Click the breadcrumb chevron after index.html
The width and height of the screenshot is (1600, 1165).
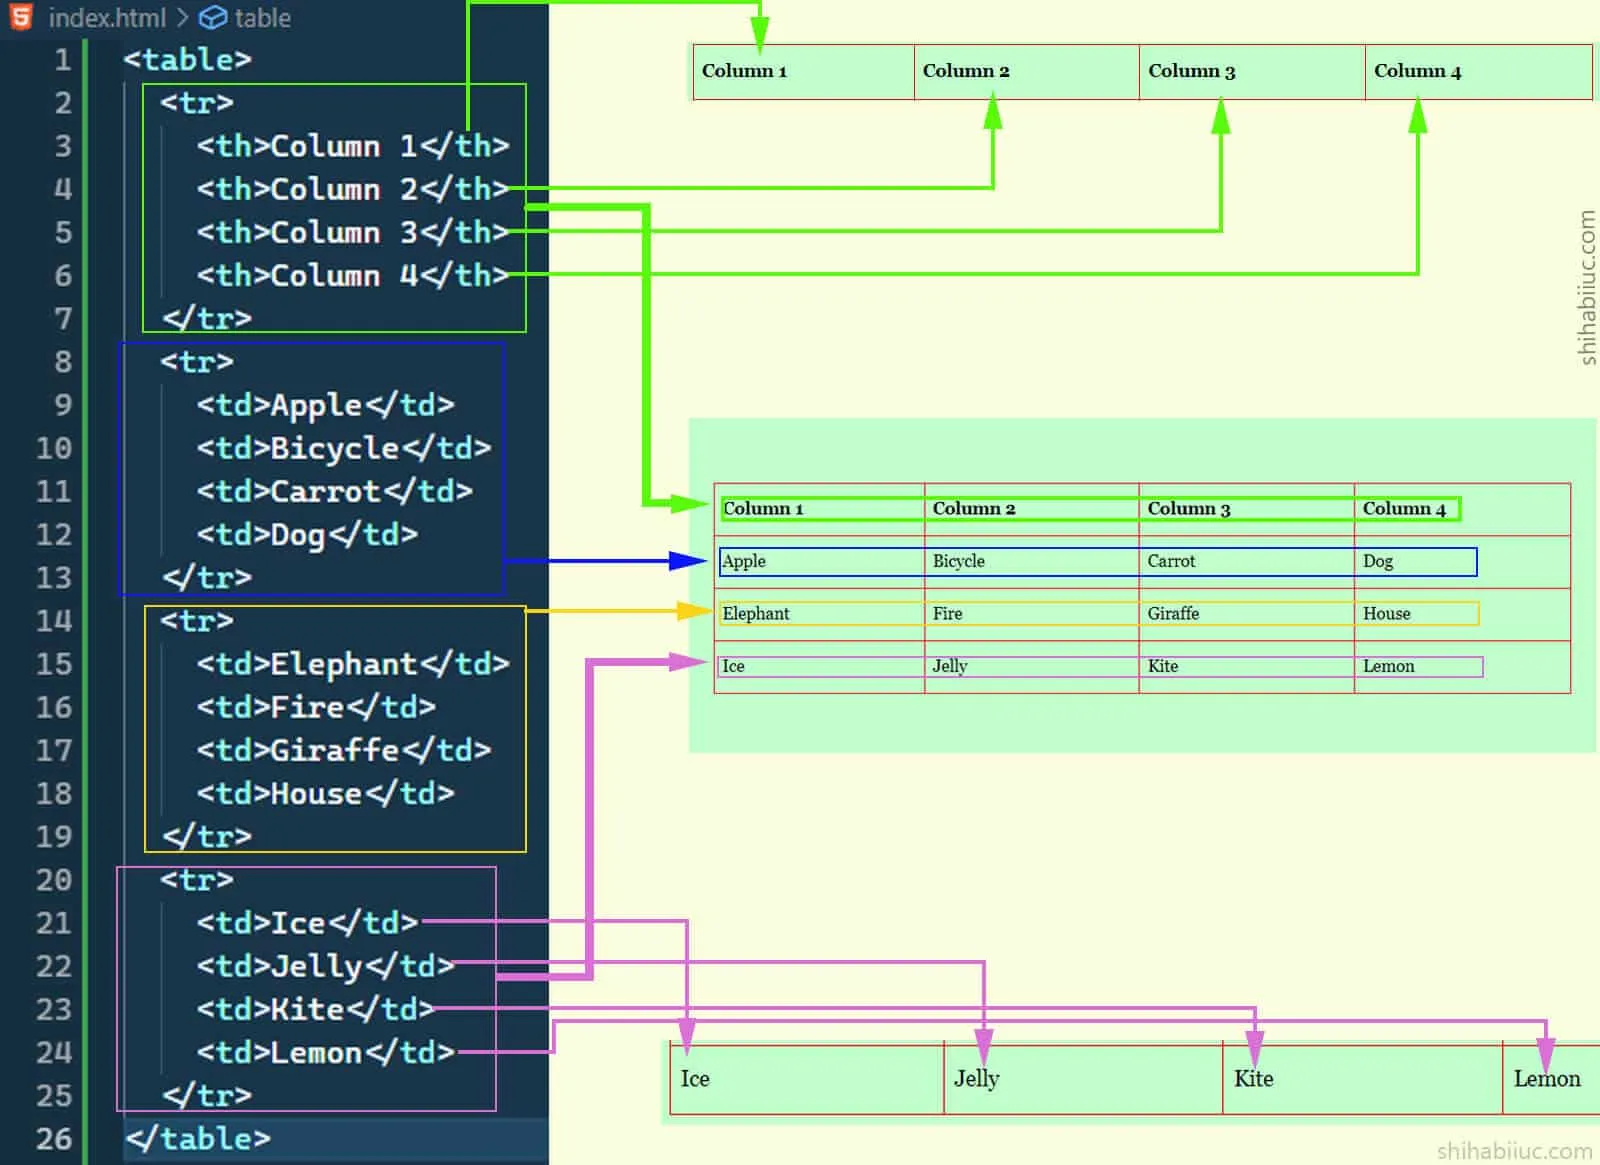(x=182, y=18)
